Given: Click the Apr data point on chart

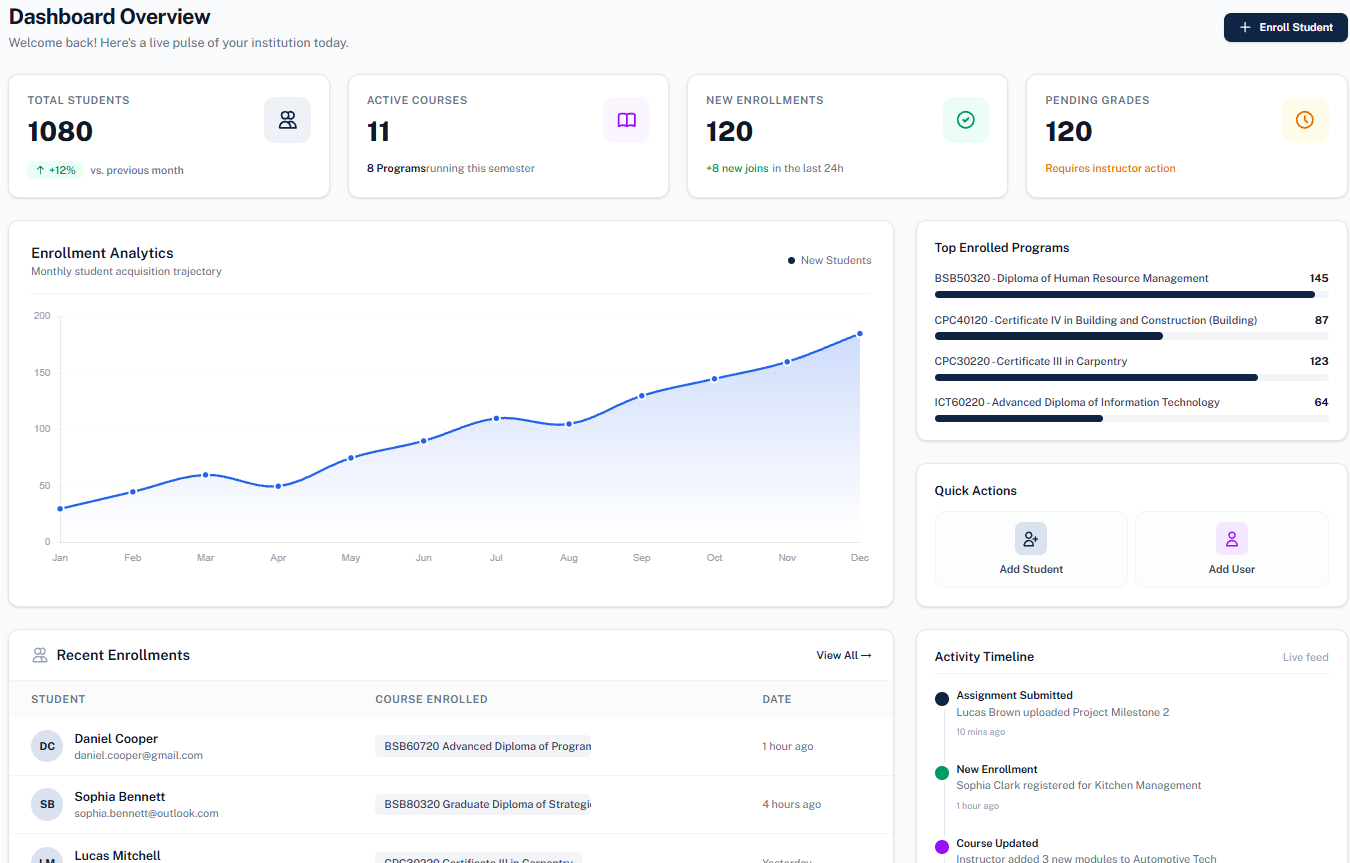Looking at the screenshot, I should [x=278, y=486].
